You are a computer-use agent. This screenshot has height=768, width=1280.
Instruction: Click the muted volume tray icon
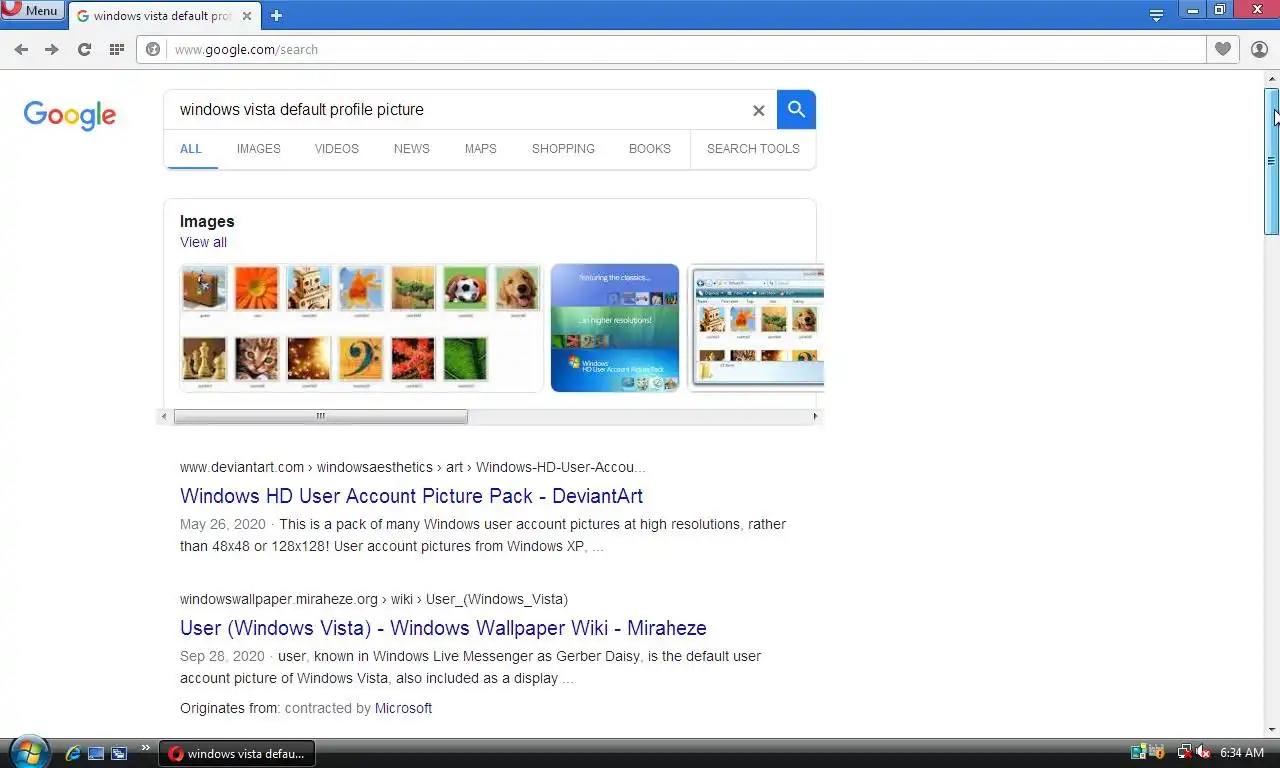click(x=1203, y=752)
